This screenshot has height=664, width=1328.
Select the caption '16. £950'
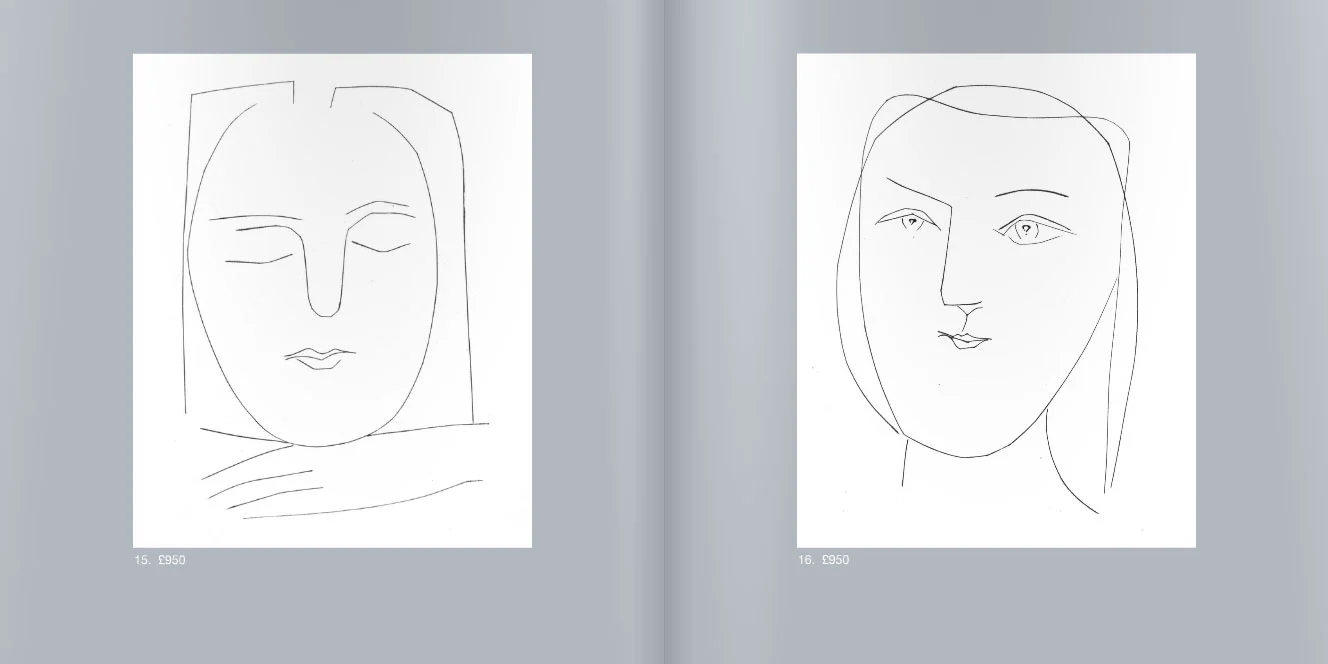[824, 560]
